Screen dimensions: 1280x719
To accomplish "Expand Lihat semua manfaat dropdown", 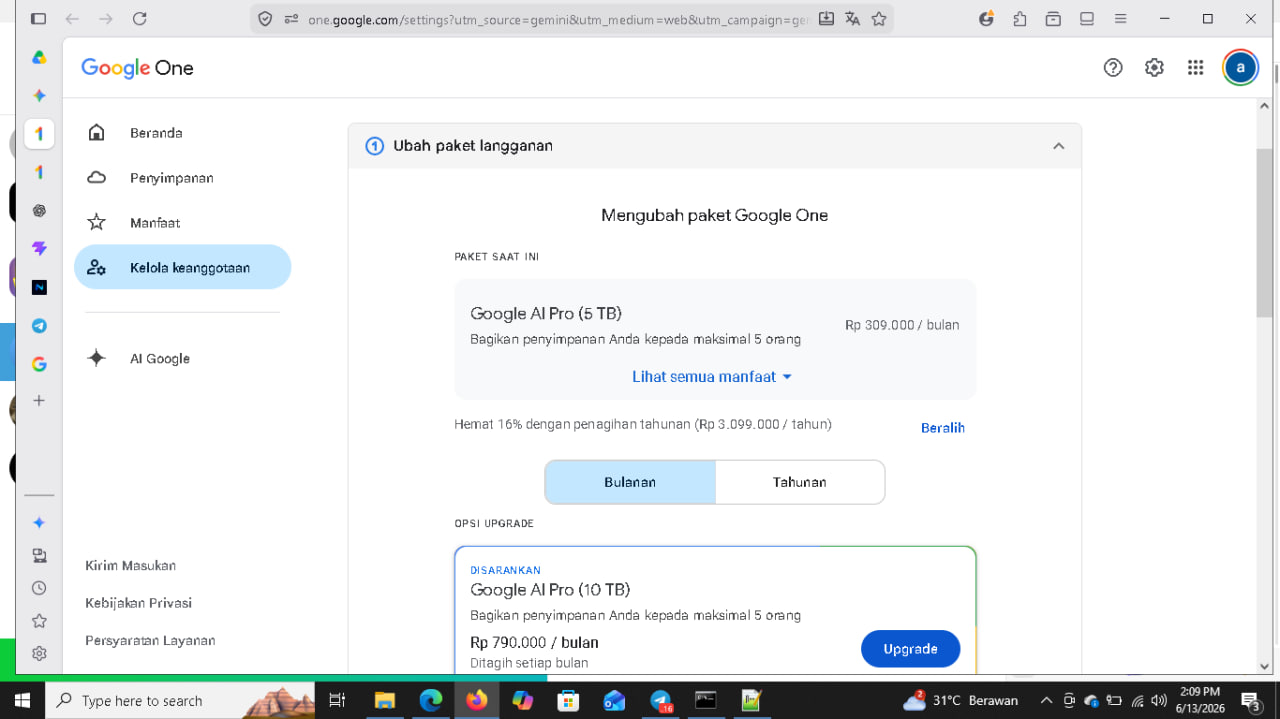I will 712,377.
